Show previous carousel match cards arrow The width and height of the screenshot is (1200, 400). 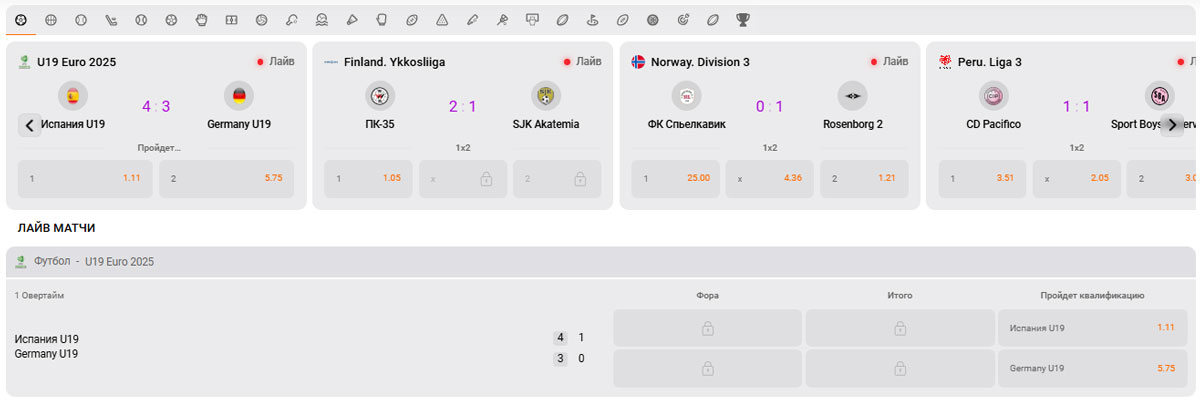[30, 125]
